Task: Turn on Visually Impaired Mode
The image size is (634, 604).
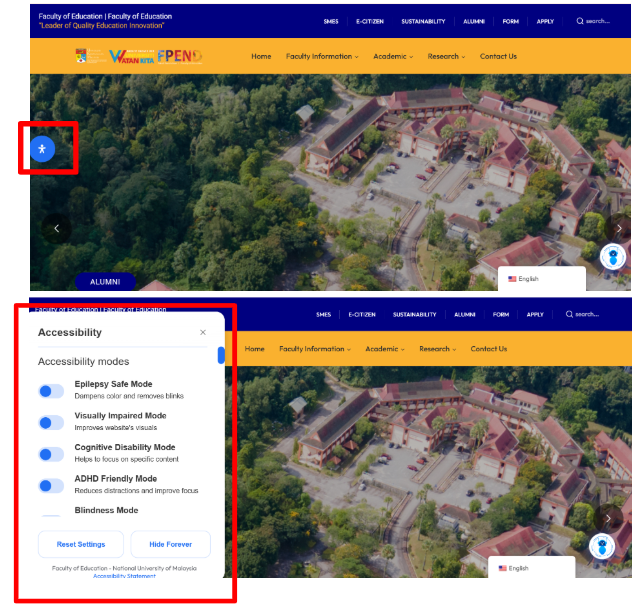Action: pyautogui.click(x=51, y=422)
